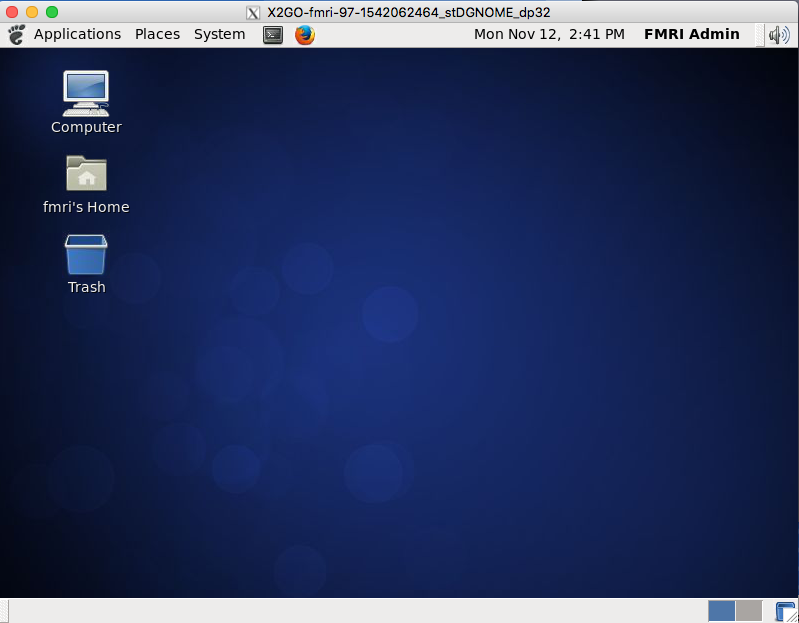Close the X2GO window with red button
The image size is (799, 623).
click(x=12, y=12)
